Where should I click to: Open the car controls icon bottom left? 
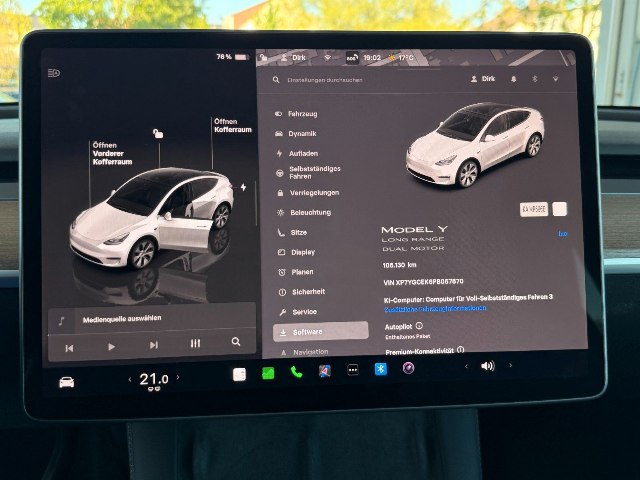(66, 382)
